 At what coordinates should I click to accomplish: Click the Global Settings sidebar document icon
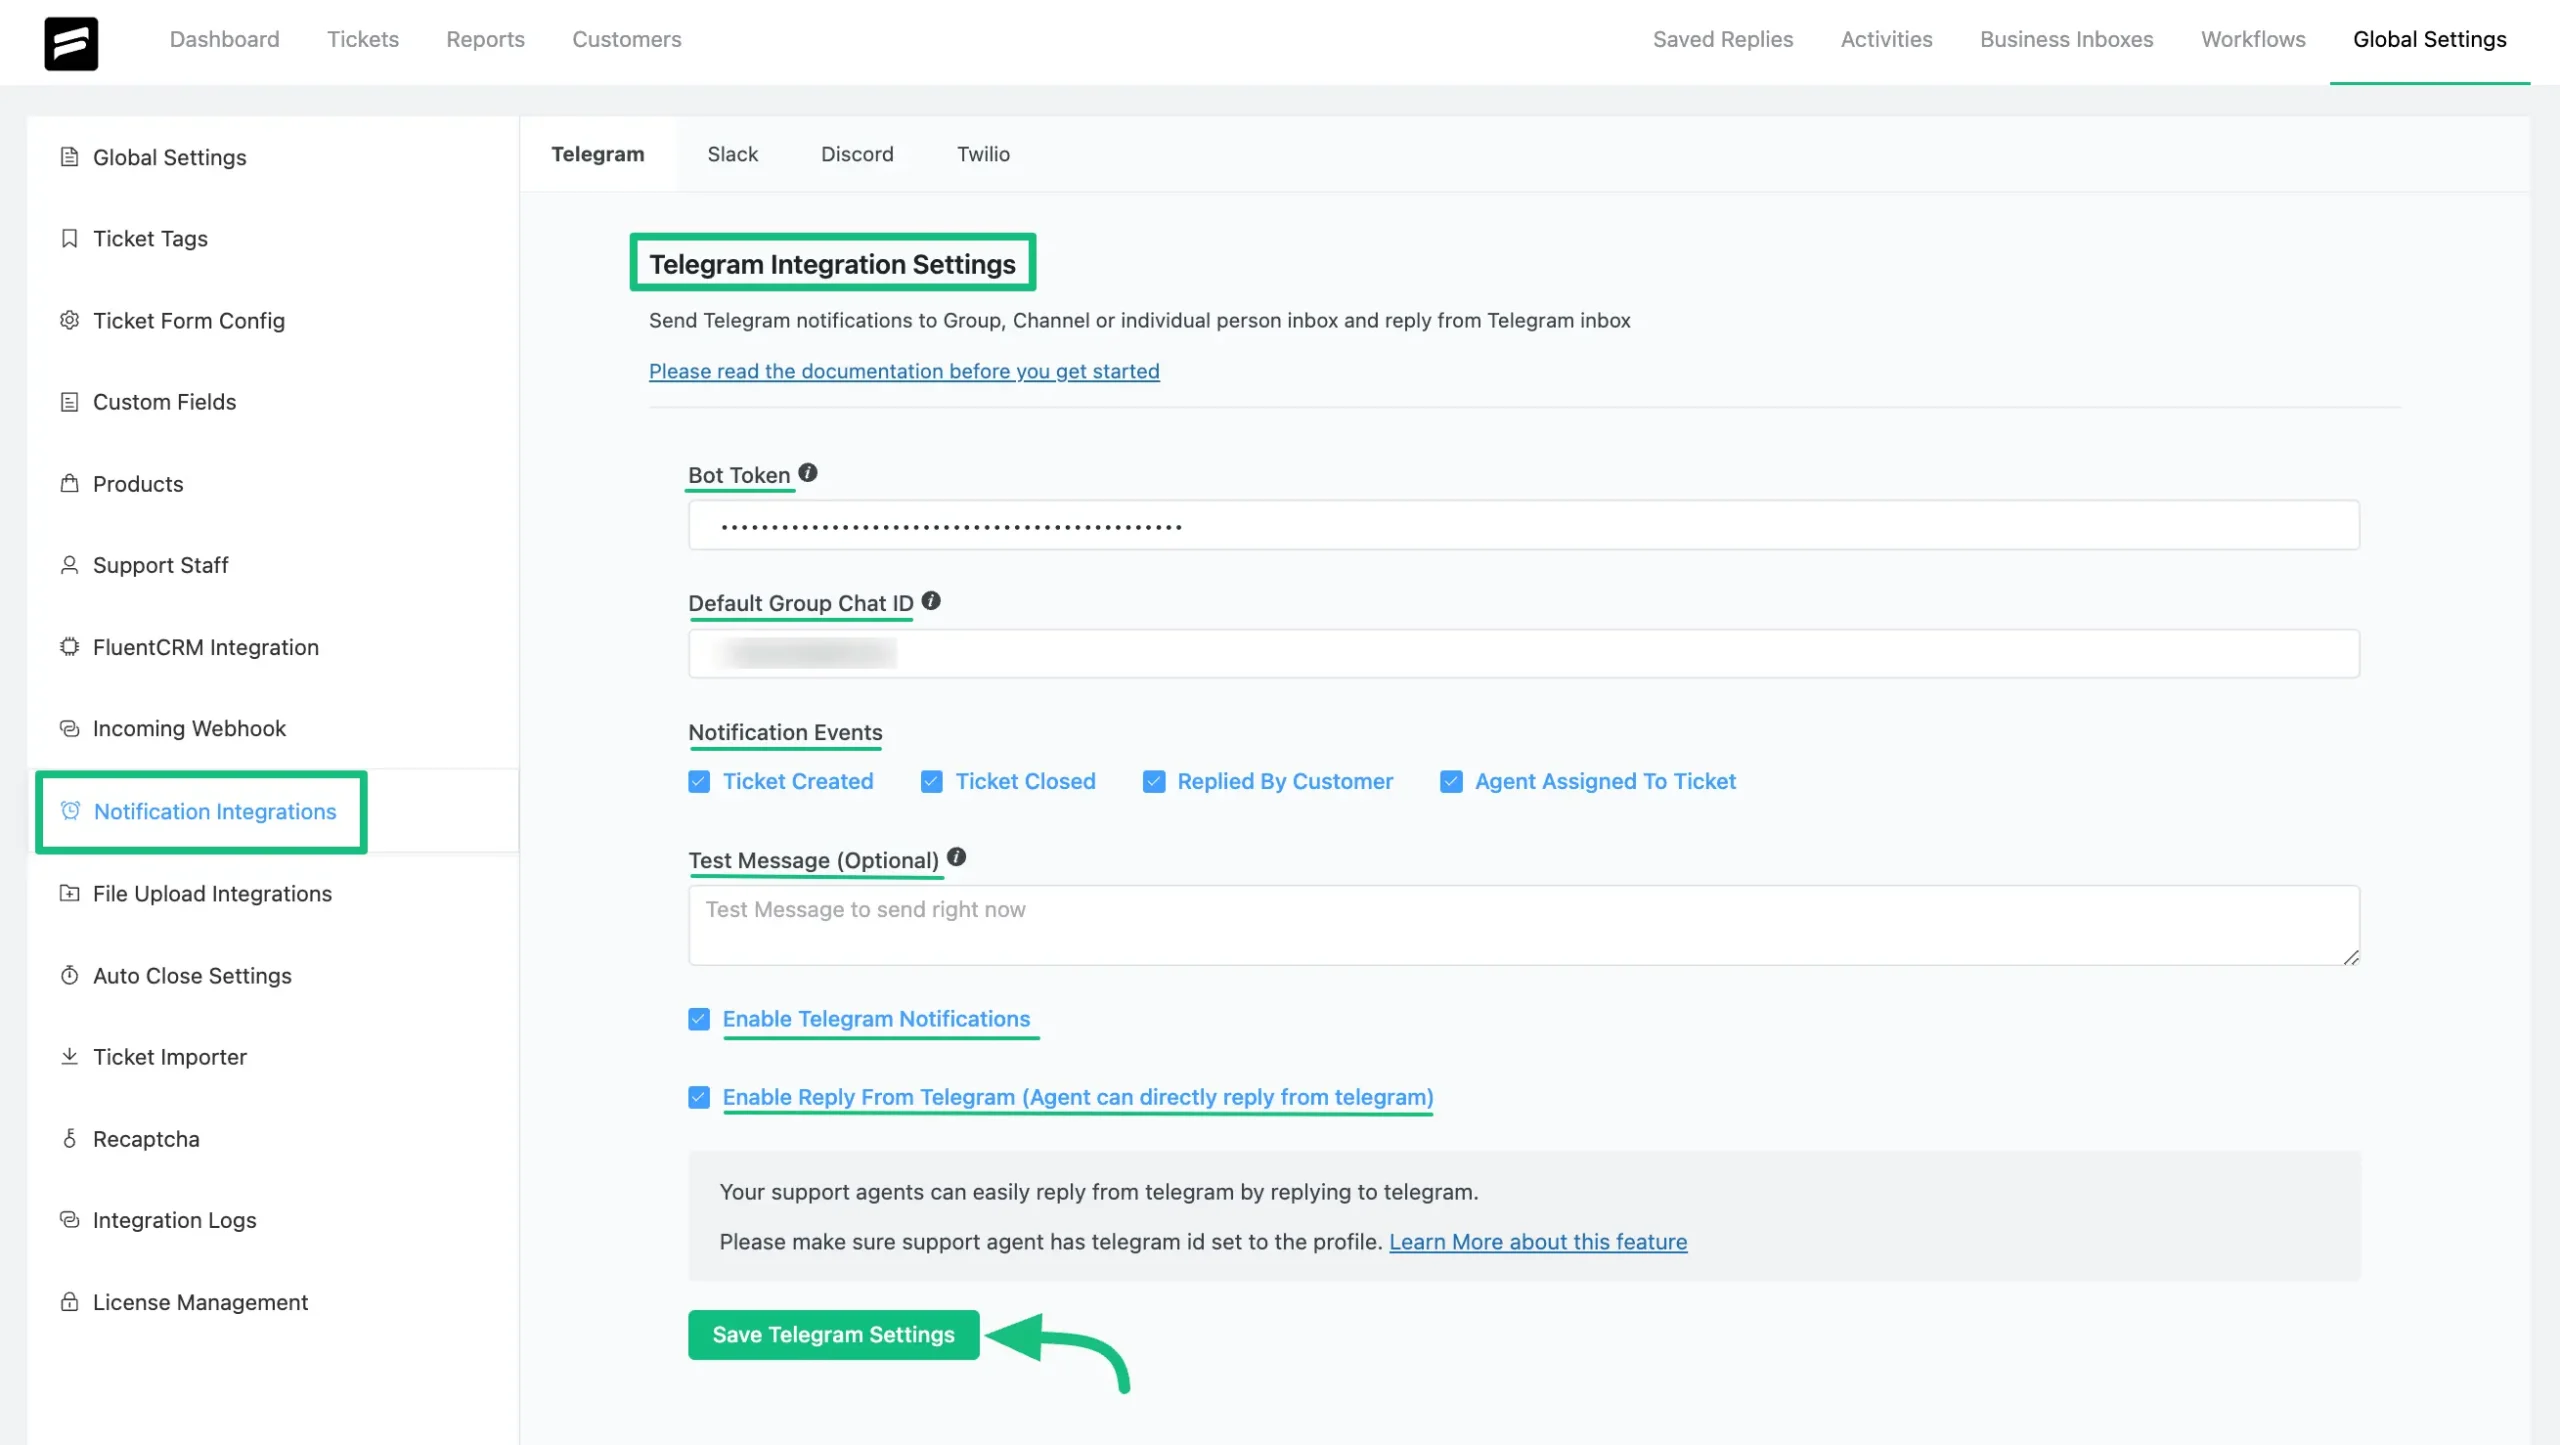69,157
